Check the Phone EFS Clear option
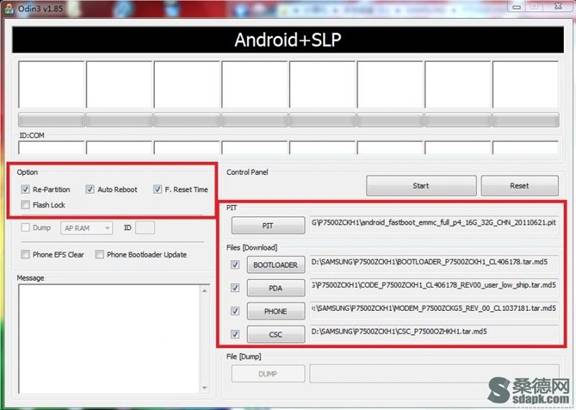 coord(25,254)
